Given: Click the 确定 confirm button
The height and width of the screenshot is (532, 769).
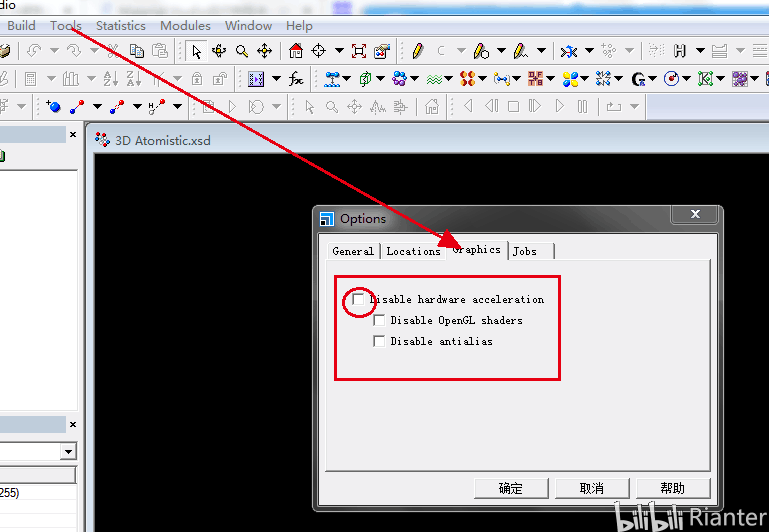Looking at the screenshot, I should point(511,488).
